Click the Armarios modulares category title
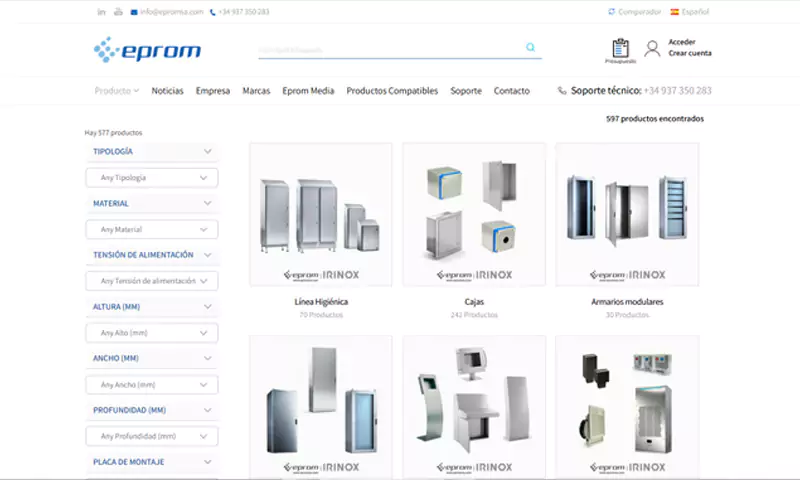 click(x=627, y=302)
